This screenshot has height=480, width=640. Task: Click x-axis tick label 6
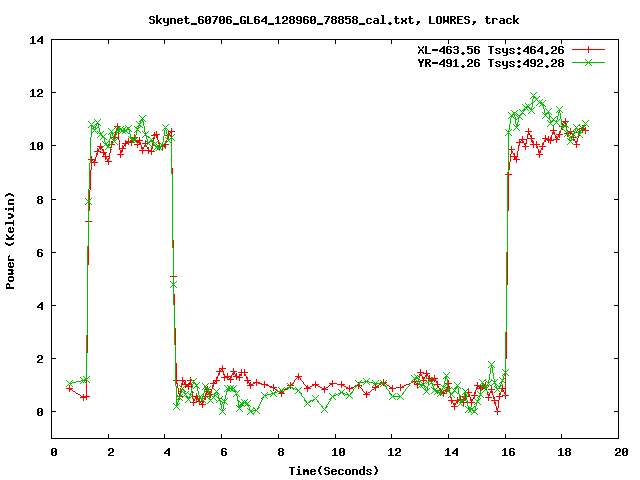[224, 452]
